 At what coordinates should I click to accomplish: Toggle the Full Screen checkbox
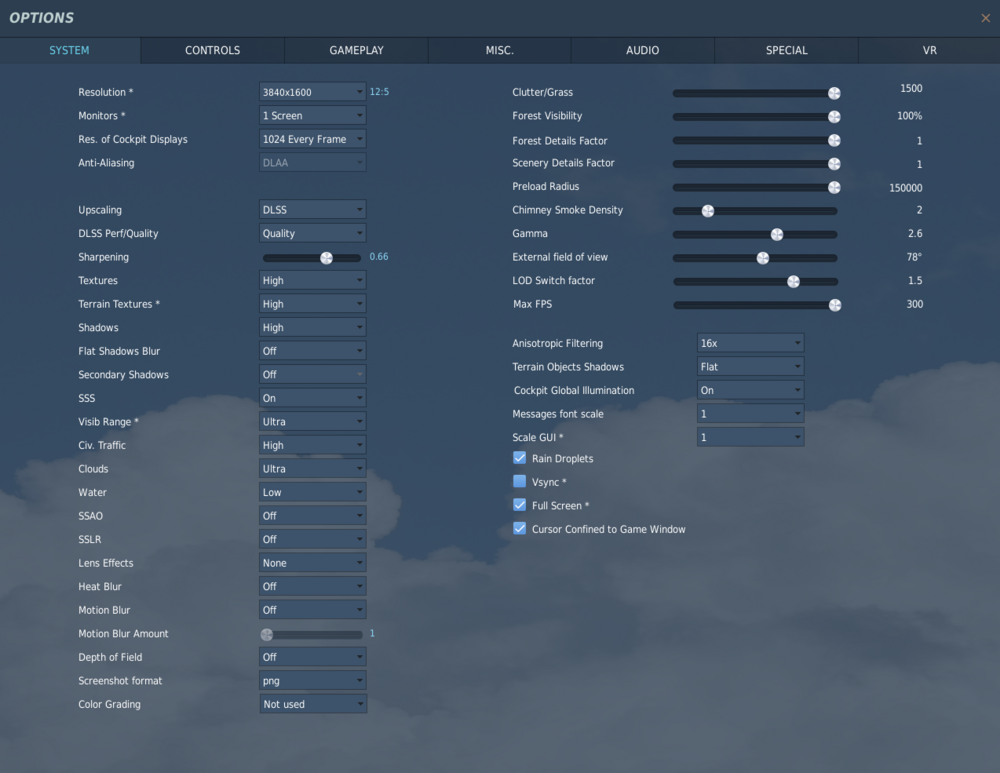(520, 505)
